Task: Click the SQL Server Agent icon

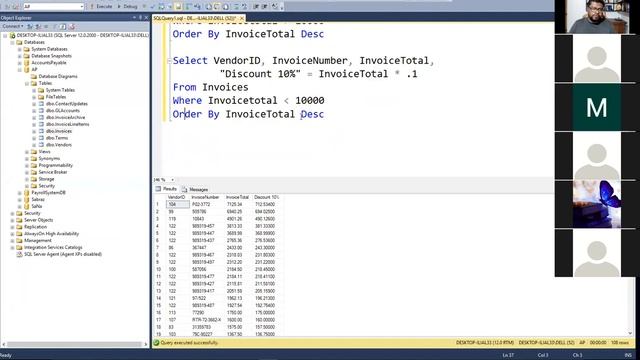Action: (20, 254)
